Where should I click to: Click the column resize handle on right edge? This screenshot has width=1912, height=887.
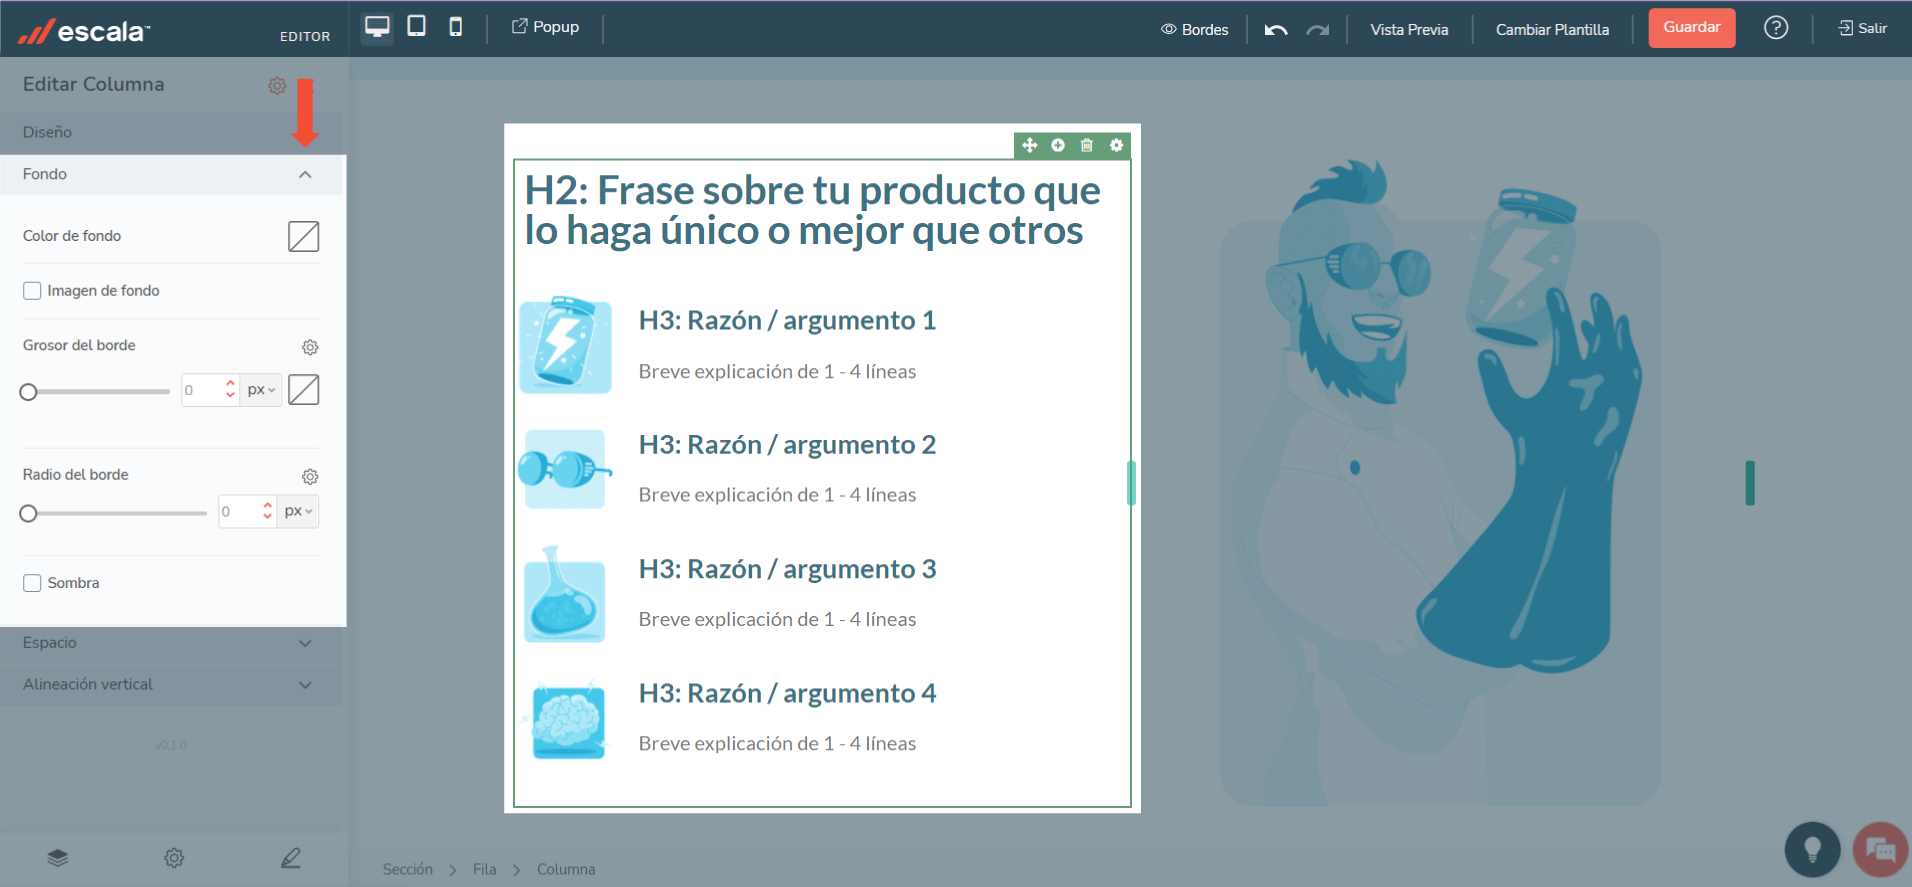(1131, 483)
